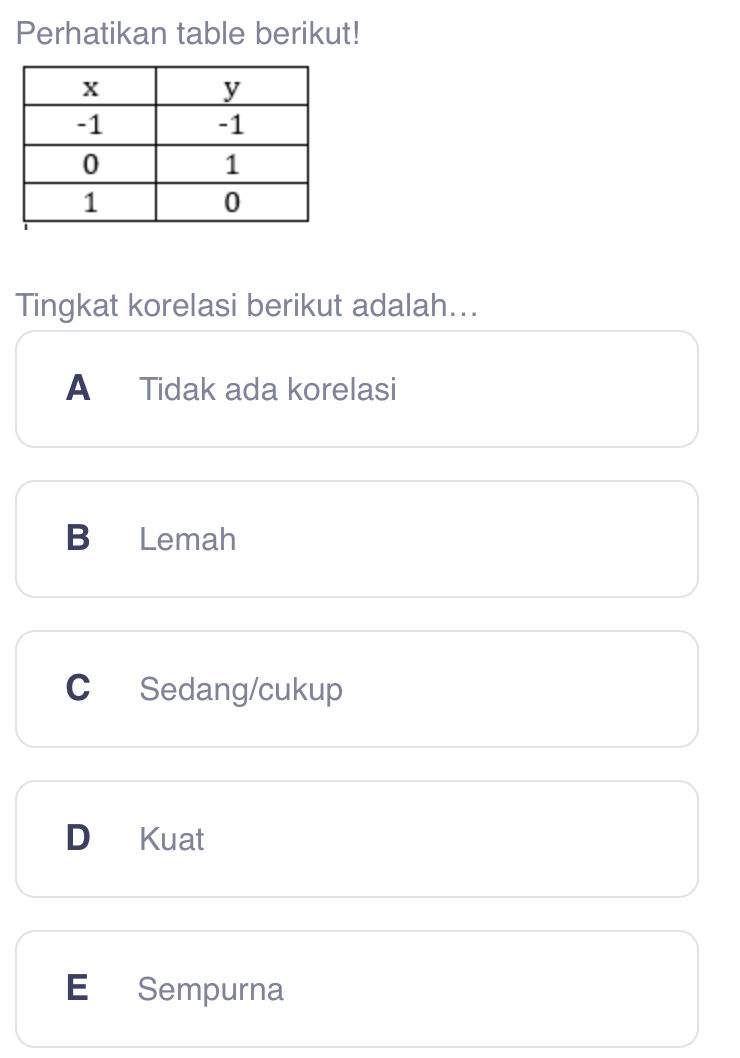
Task: Click the letter C in the third option
Action: (x=78, y=689)
